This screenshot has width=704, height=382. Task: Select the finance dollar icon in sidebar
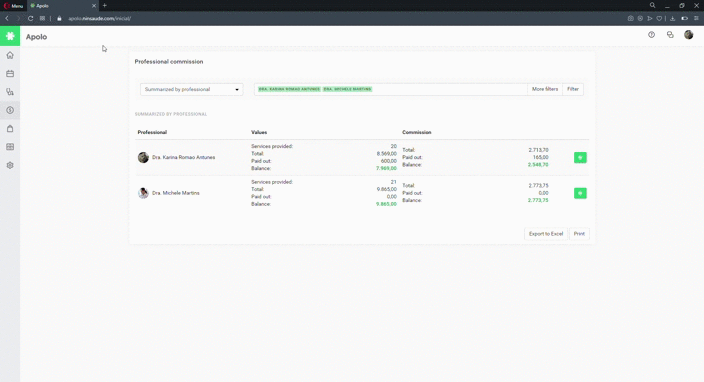pyautogui.click(x=10, y=110)
